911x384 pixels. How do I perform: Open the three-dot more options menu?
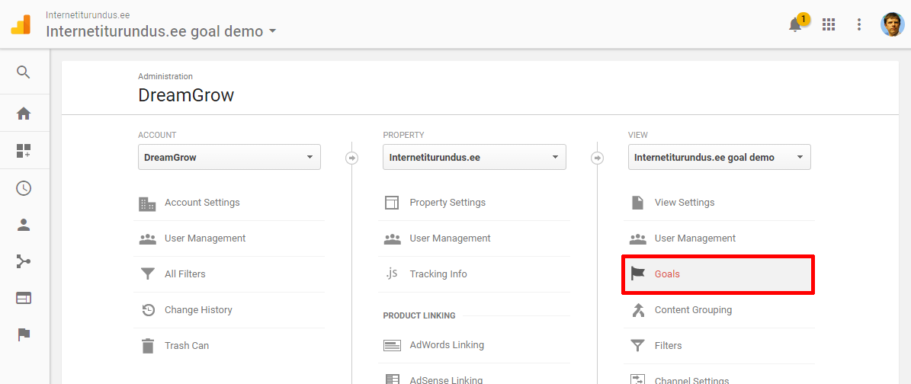pos(859,24)
